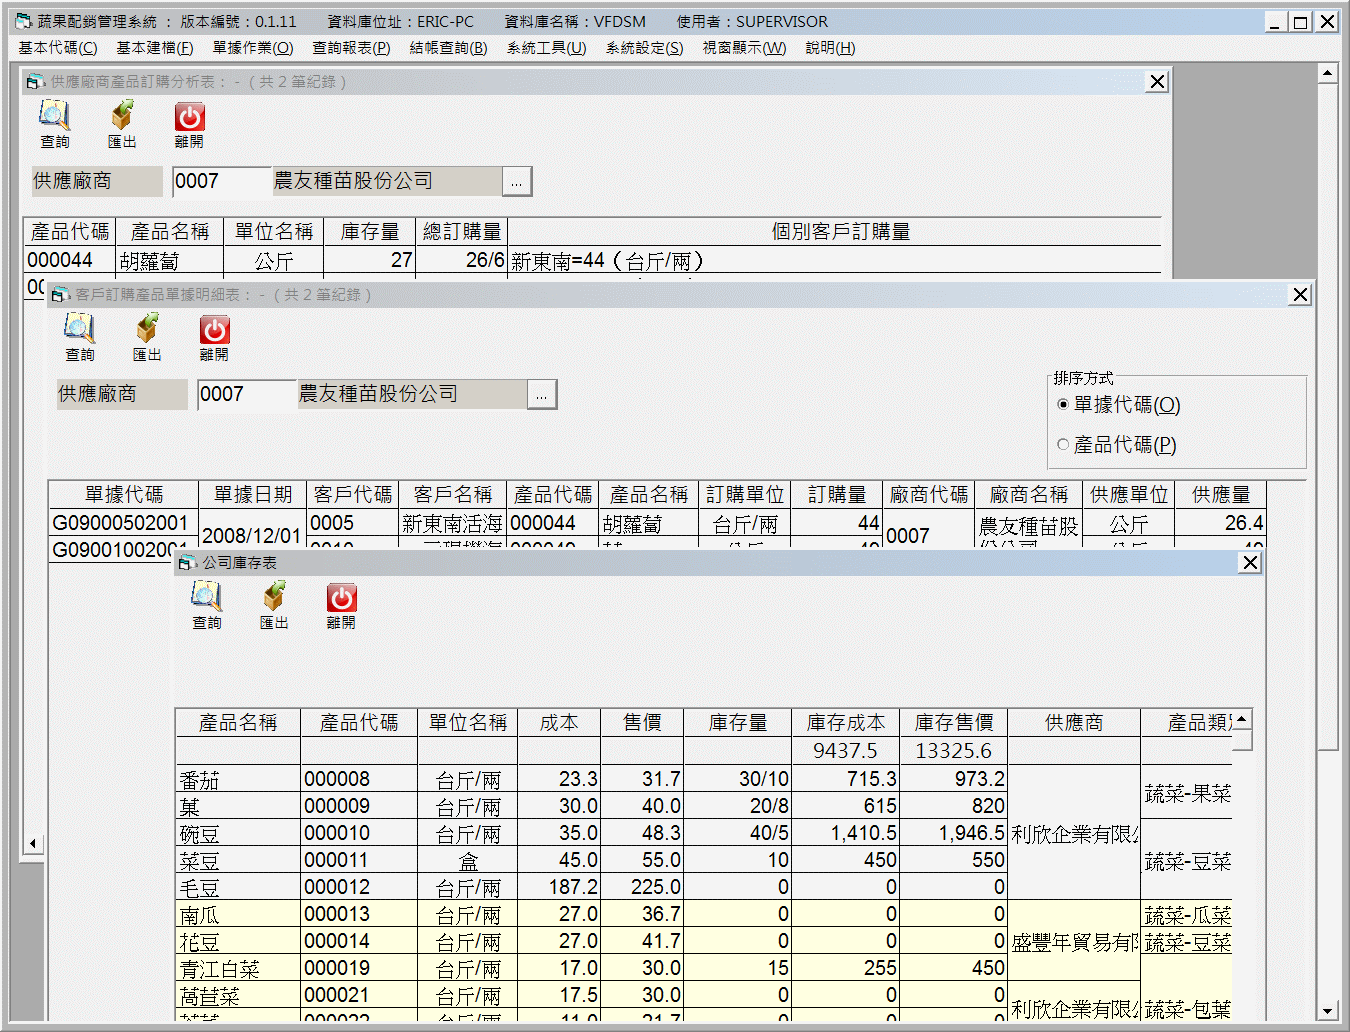
Task: Select 單據代碼(O) sort radio button
Action: click(1063, 405)
